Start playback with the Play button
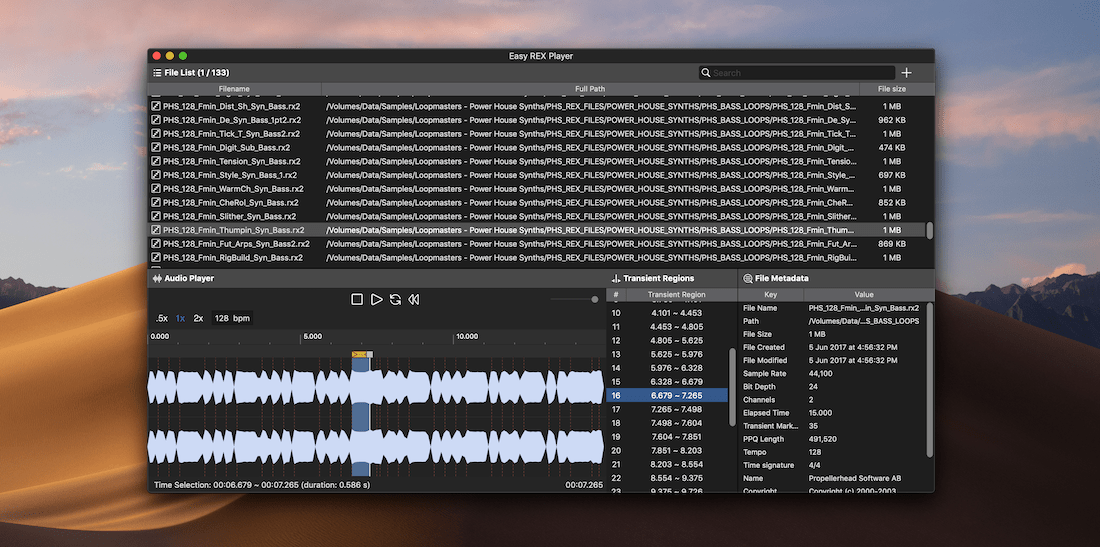 377,299
